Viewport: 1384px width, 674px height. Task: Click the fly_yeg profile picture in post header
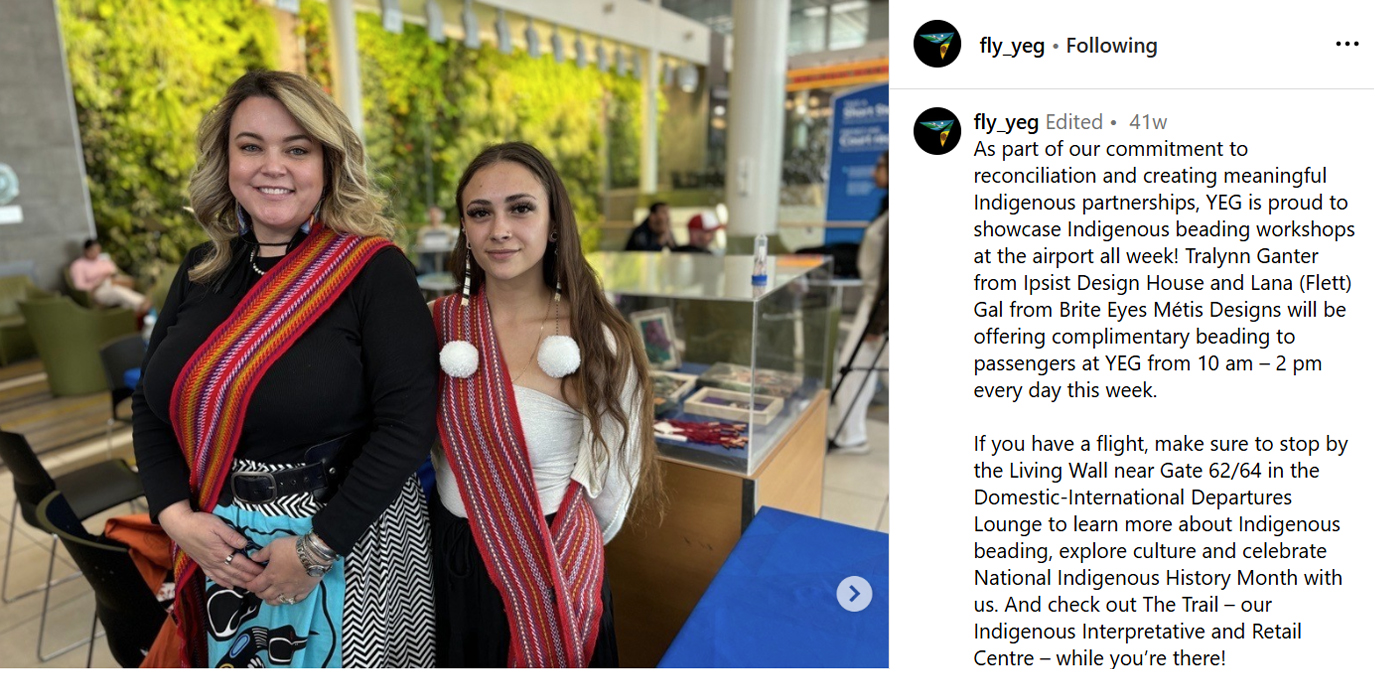[x=937, y=44]
